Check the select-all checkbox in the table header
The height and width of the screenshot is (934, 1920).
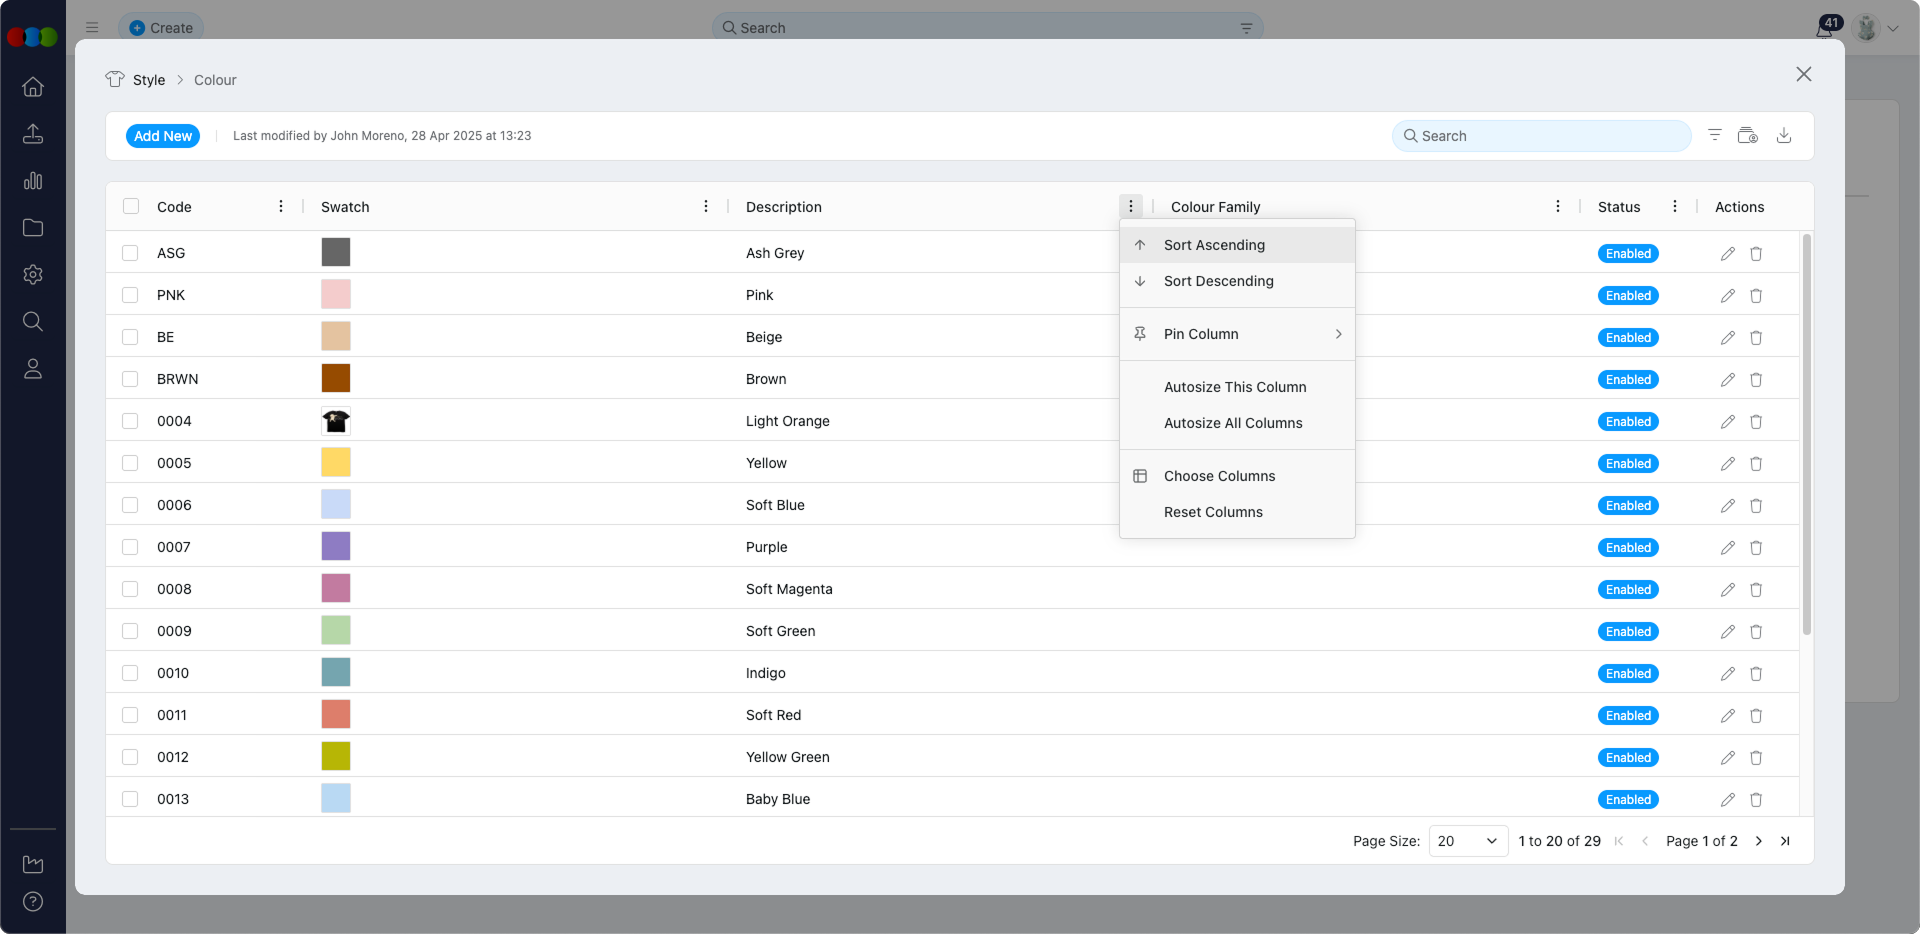[x=131, y=206]
